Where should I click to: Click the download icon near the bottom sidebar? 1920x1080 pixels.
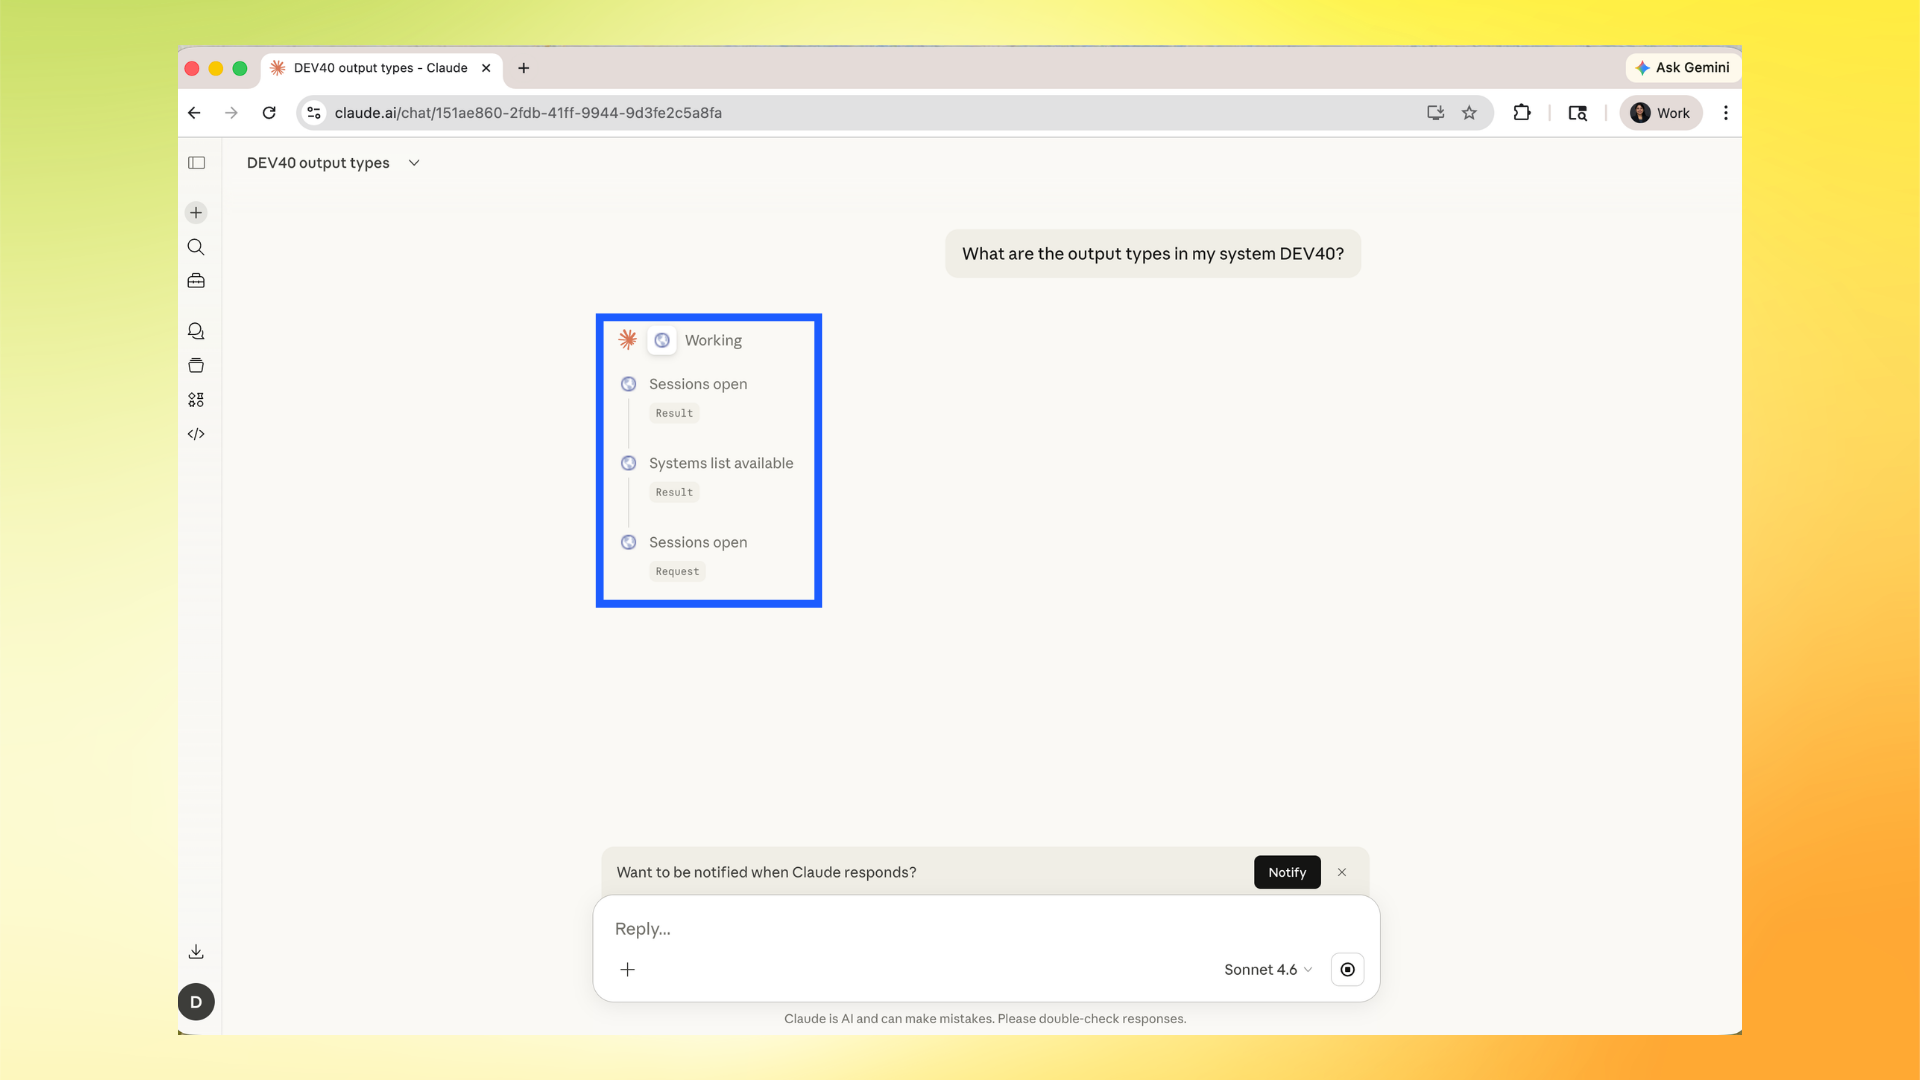(x=196, y=951)
